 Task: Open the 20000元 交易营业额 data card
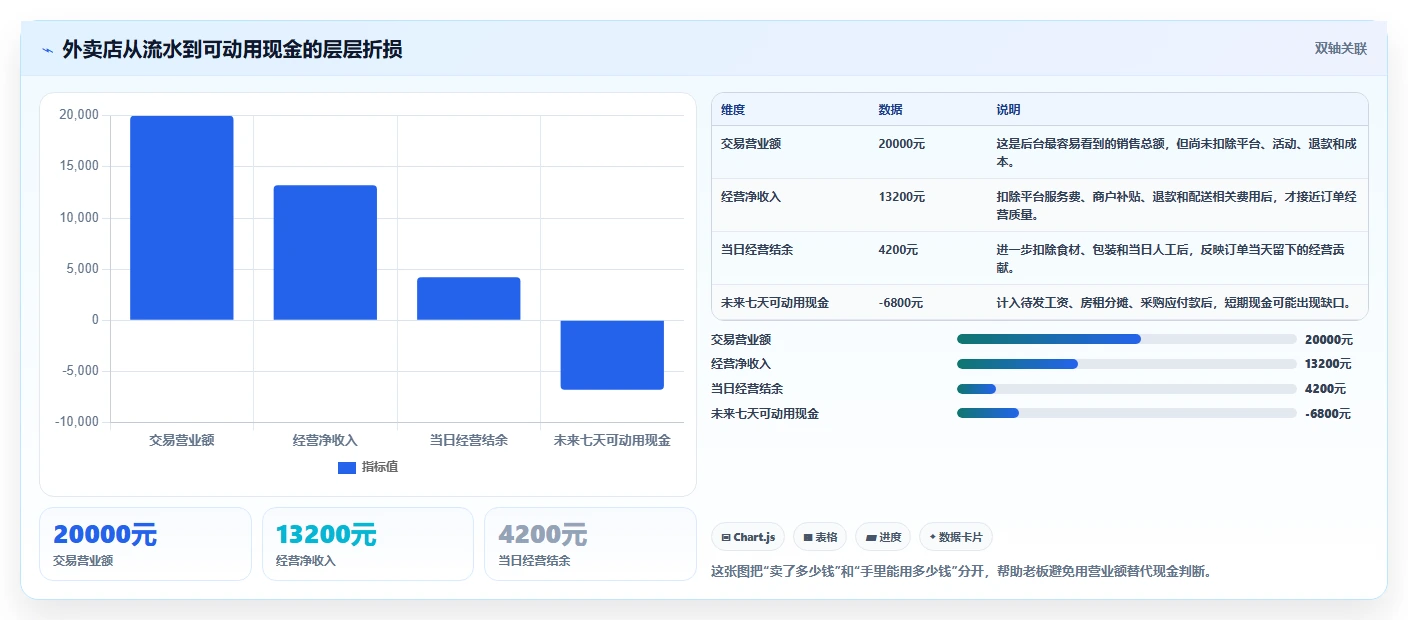point(145,544)
